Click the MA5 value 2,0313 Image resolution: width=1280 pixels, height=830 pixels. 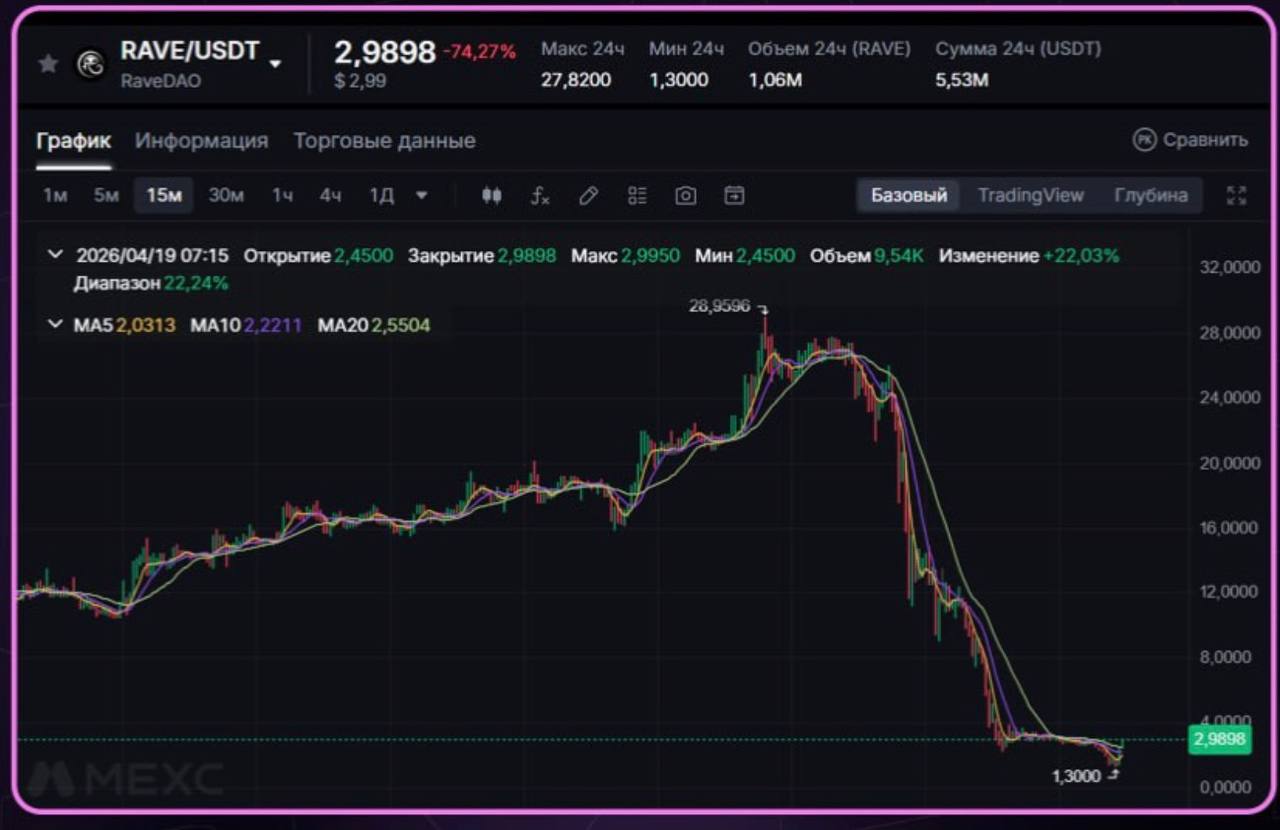pyautogui.click(x=146, y=325)
